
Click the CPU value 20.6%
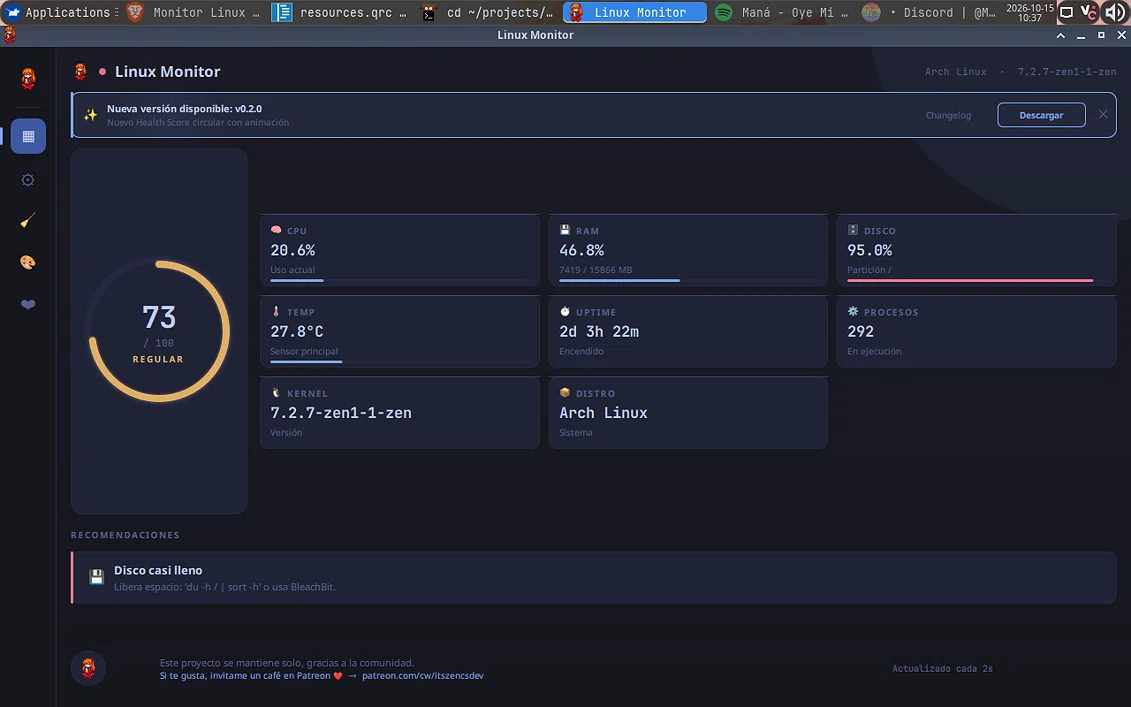point(293,250)
